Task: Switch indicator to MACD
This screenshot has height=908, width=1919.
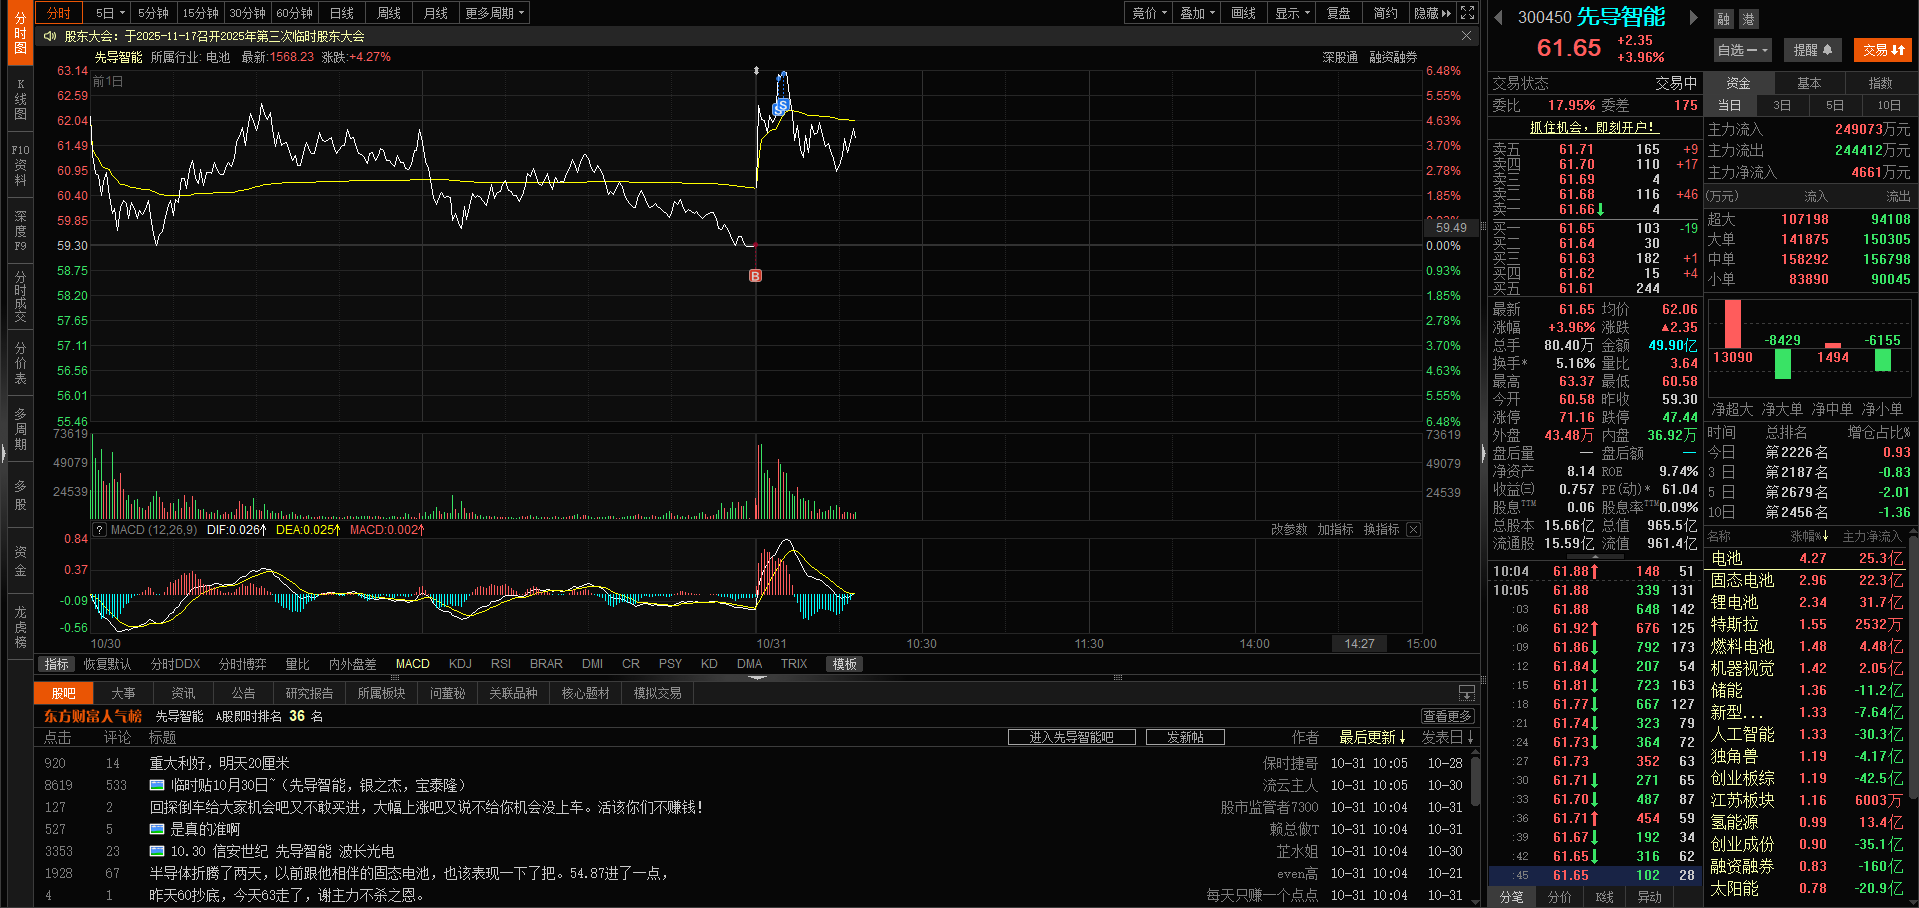Action: coord(412,664)
